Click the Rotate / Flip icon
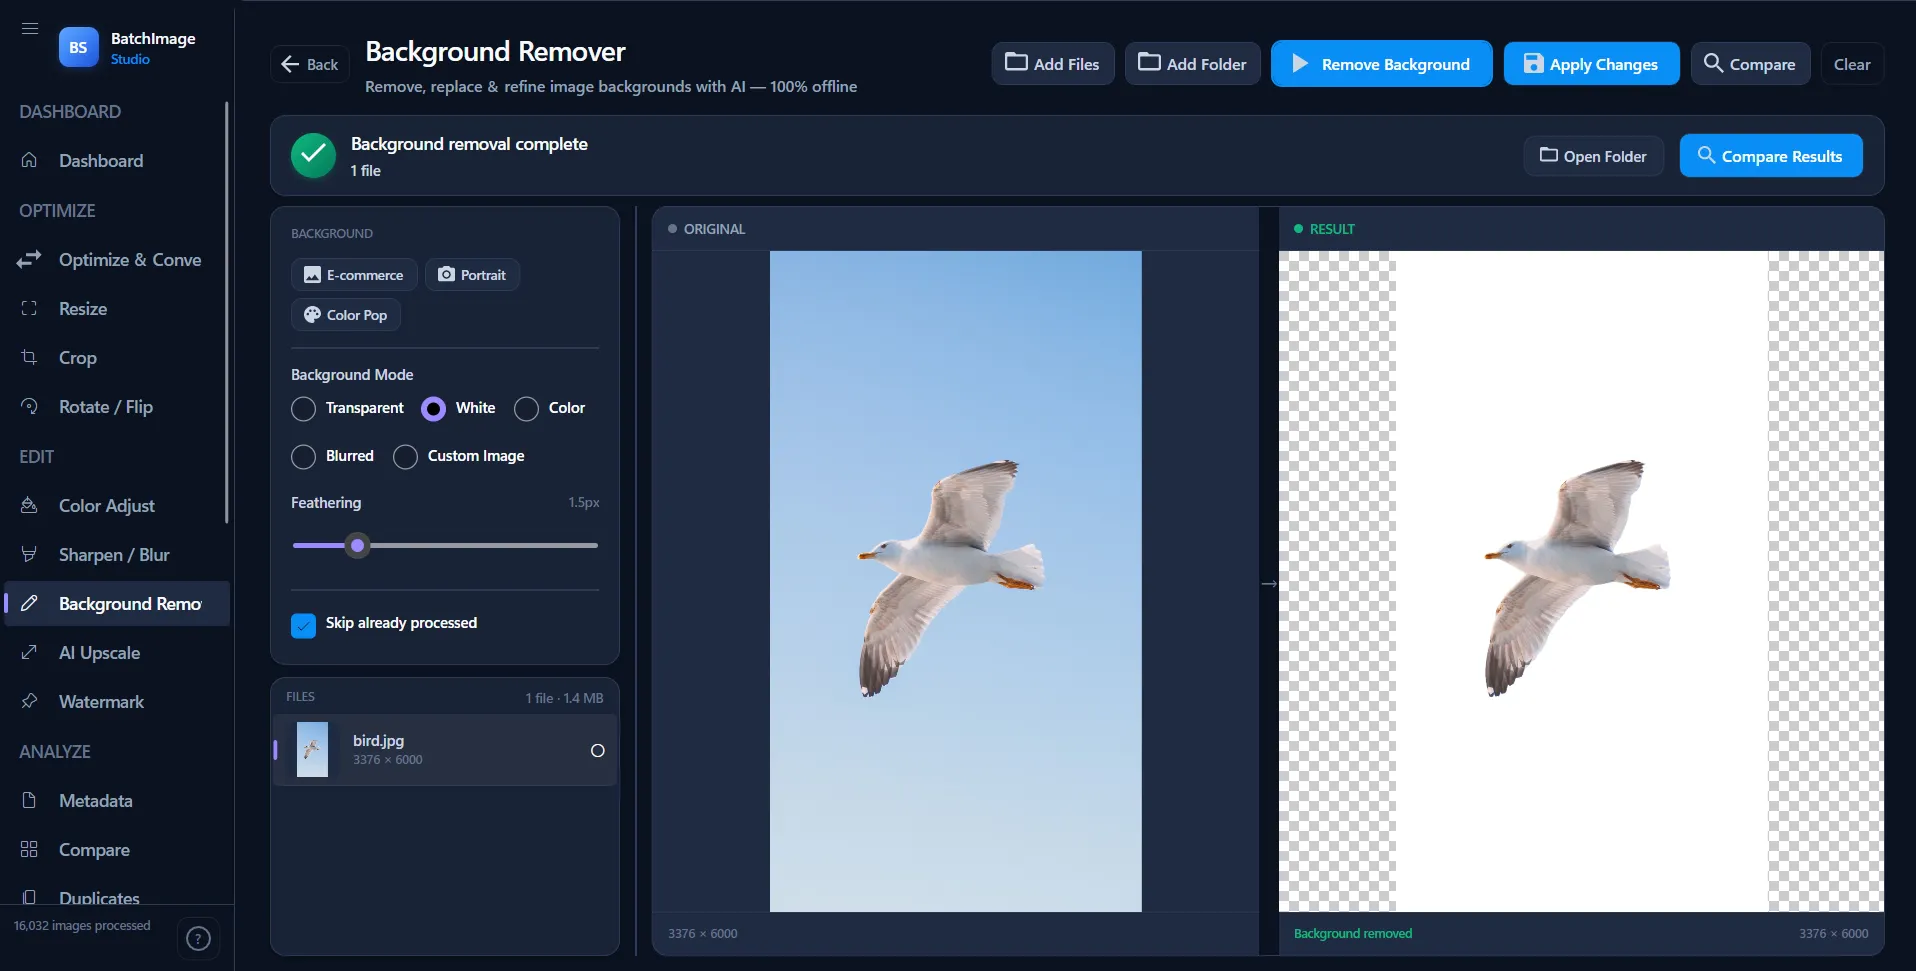1916x971 pixels. tap(29, 406)
